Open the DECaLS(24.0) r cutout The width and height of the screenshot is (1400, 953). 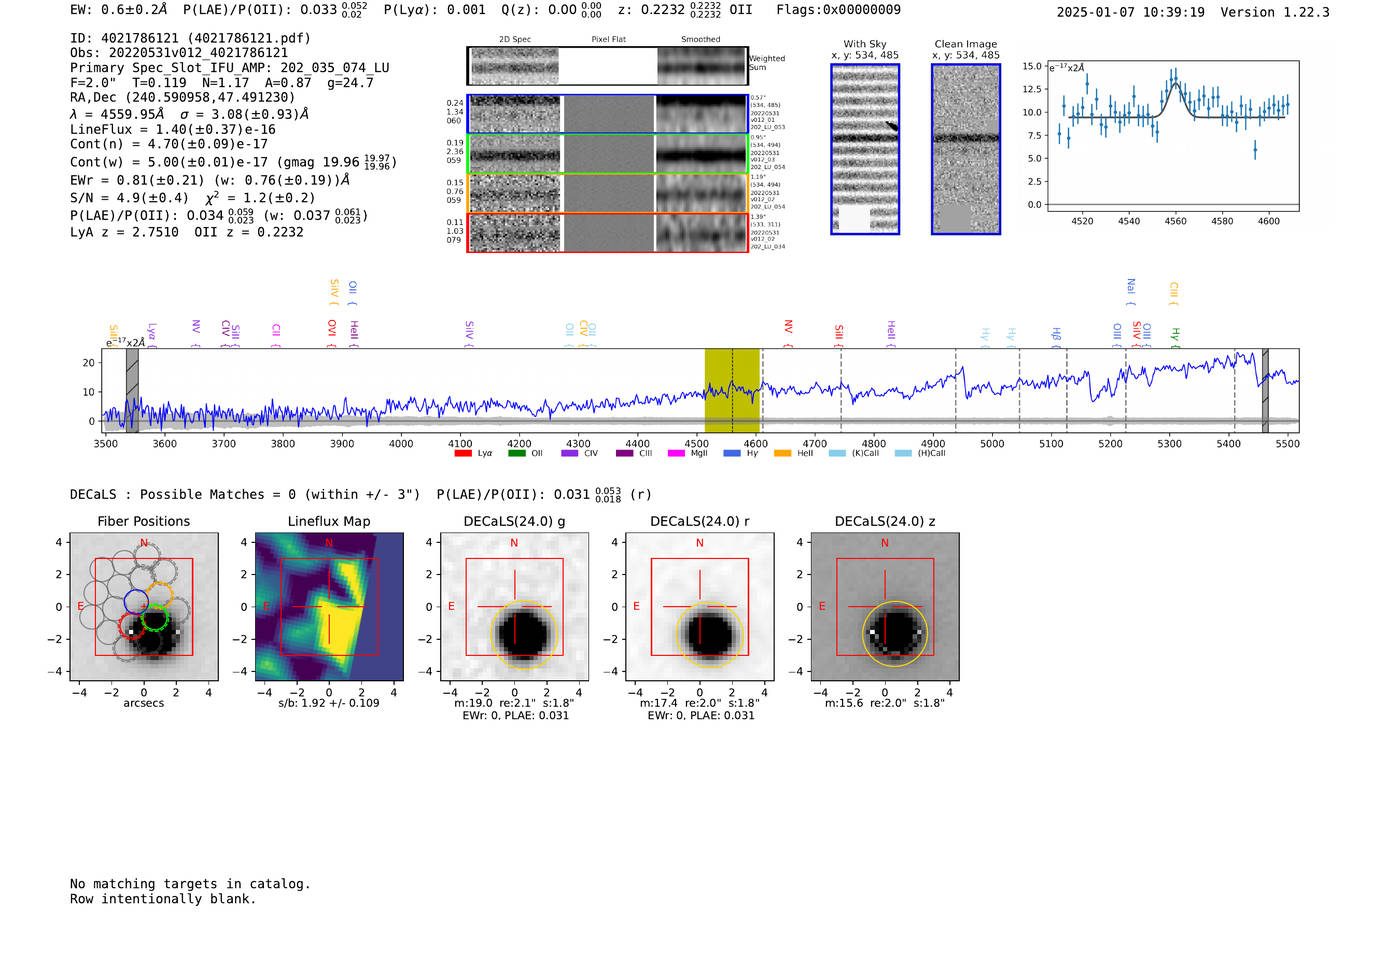[x=699, y=607]
